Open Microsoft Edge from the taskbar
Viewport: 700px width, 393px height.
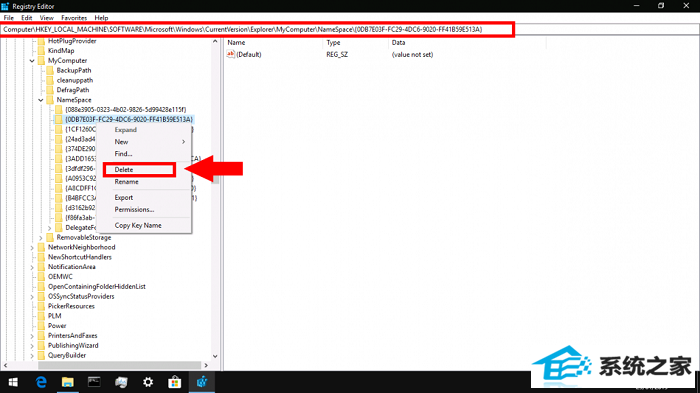pos(41,382)
